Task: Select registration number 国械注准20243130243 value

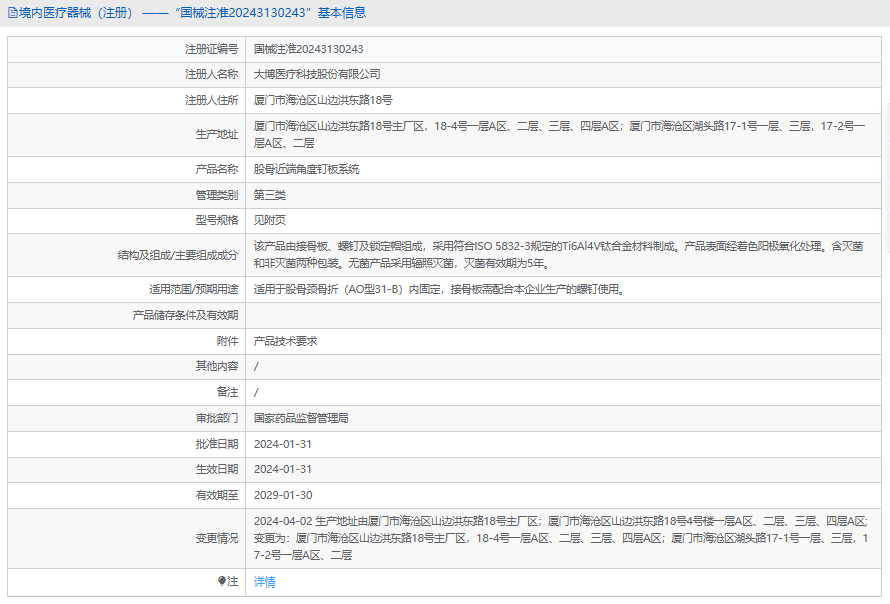Action: pos(308,49)
